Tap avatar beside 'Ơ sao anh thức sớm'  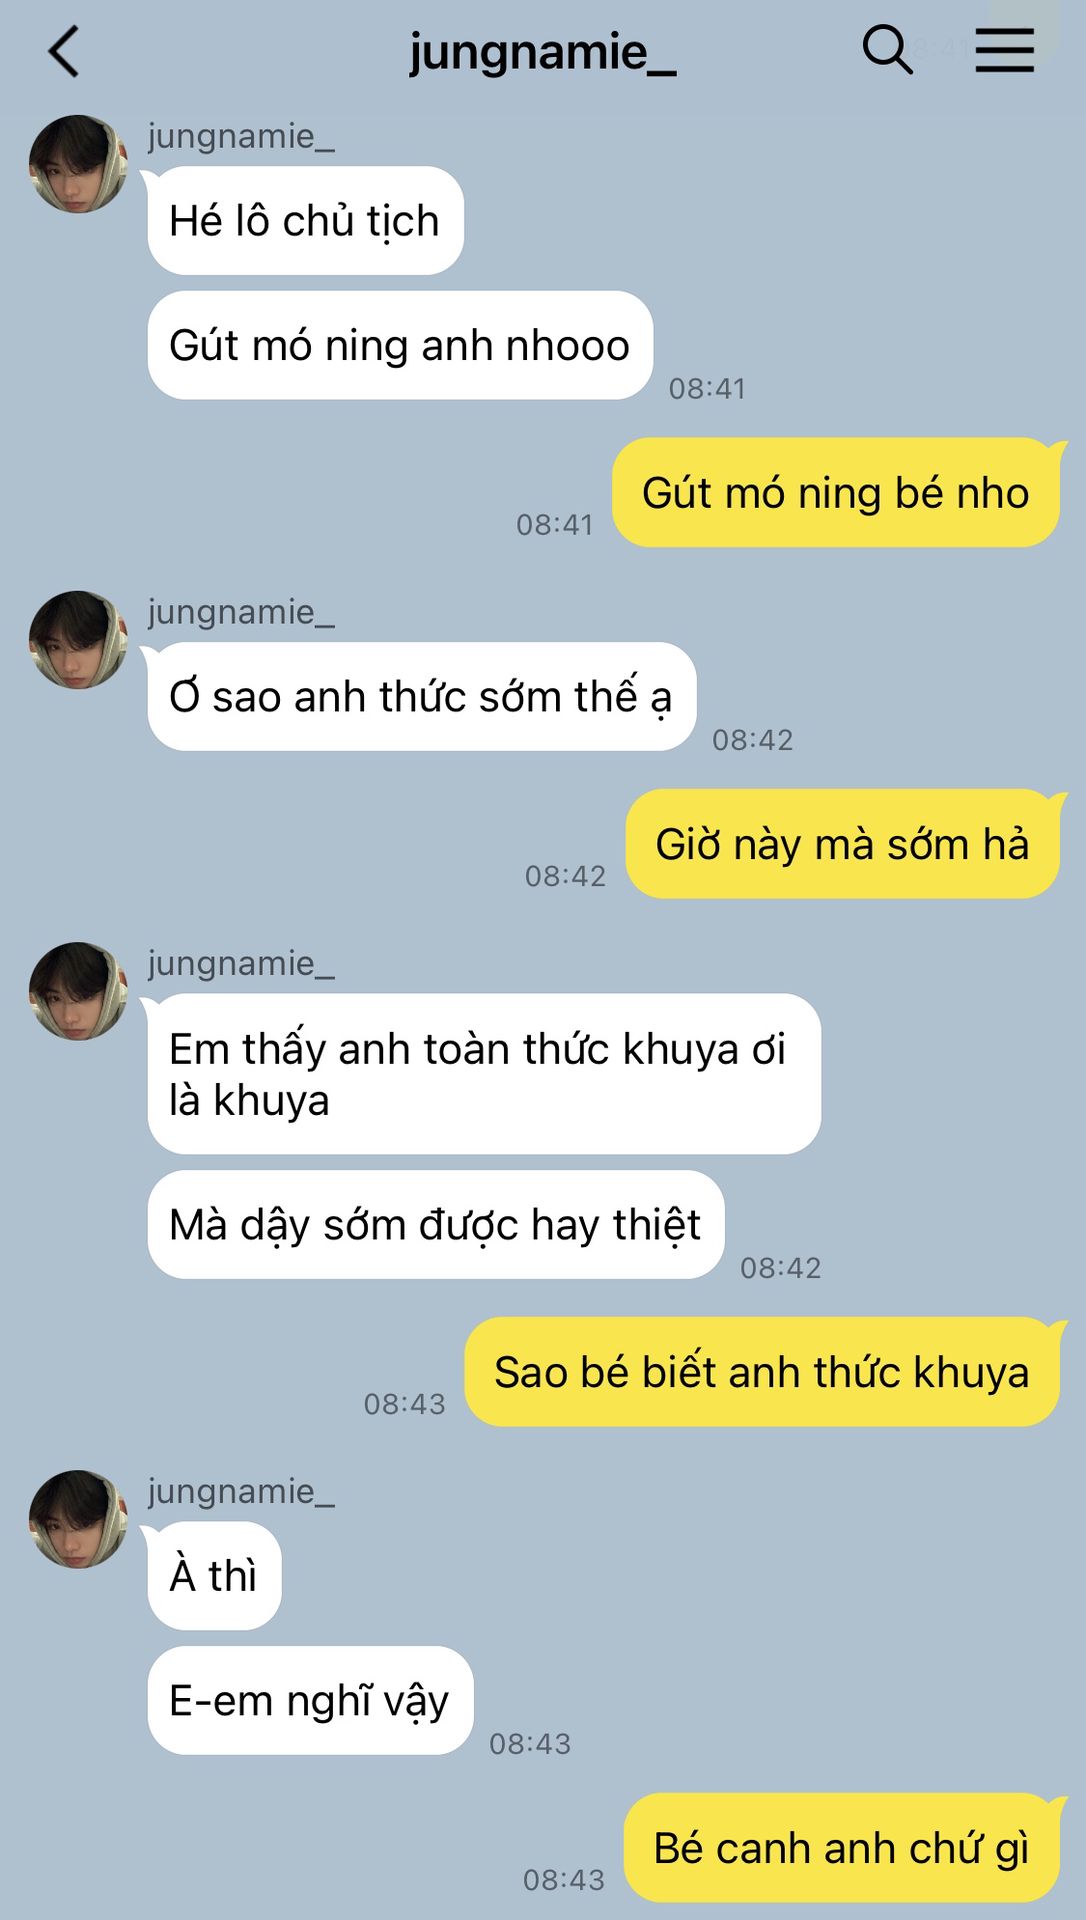[78, 640]
